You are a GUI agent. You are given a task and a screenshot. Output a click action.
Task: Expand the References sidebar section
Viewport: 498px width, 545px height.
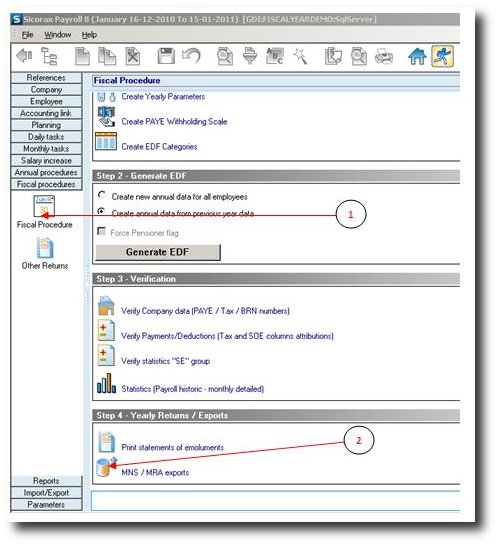[x=46, y=78]
